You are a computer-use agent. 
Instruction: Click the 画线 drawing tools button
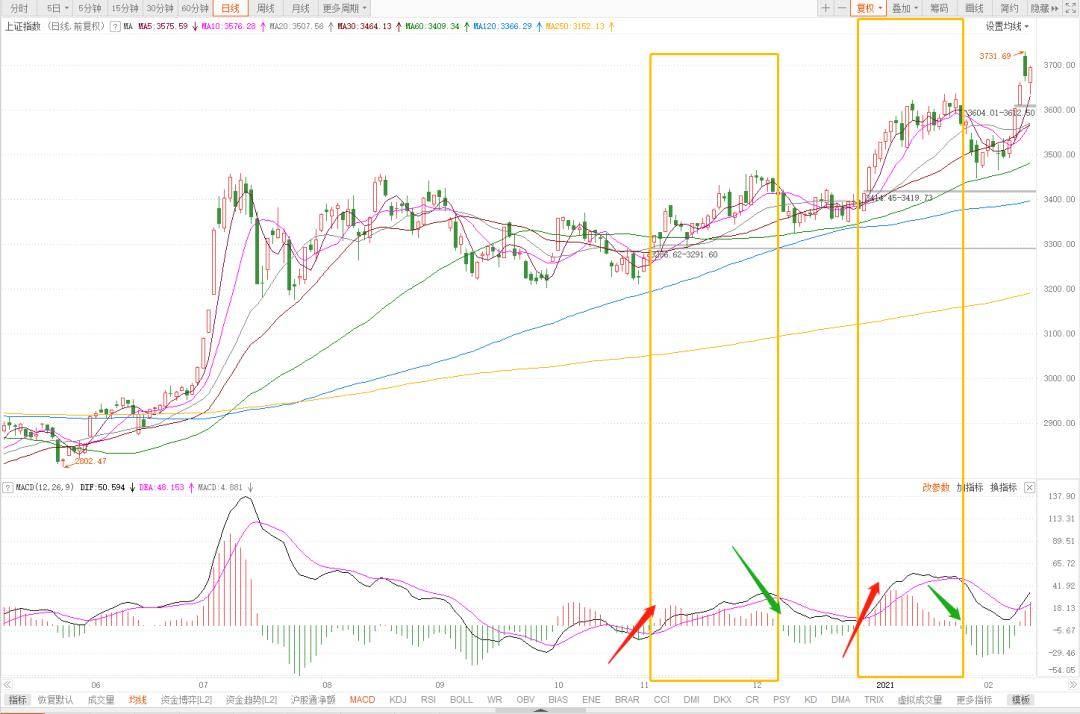point(974,8)
